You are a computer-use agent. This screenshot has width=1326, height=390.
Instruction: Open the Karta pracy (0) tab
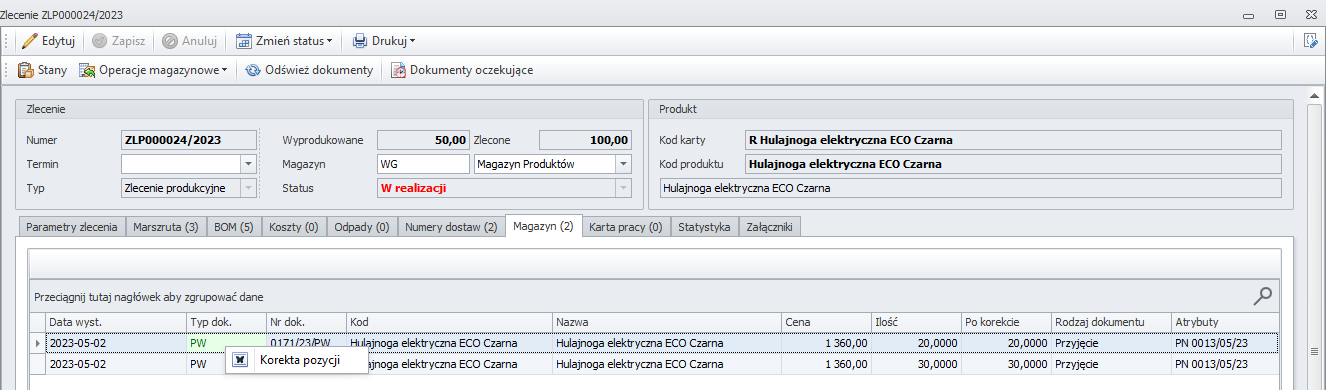[626, 227]
